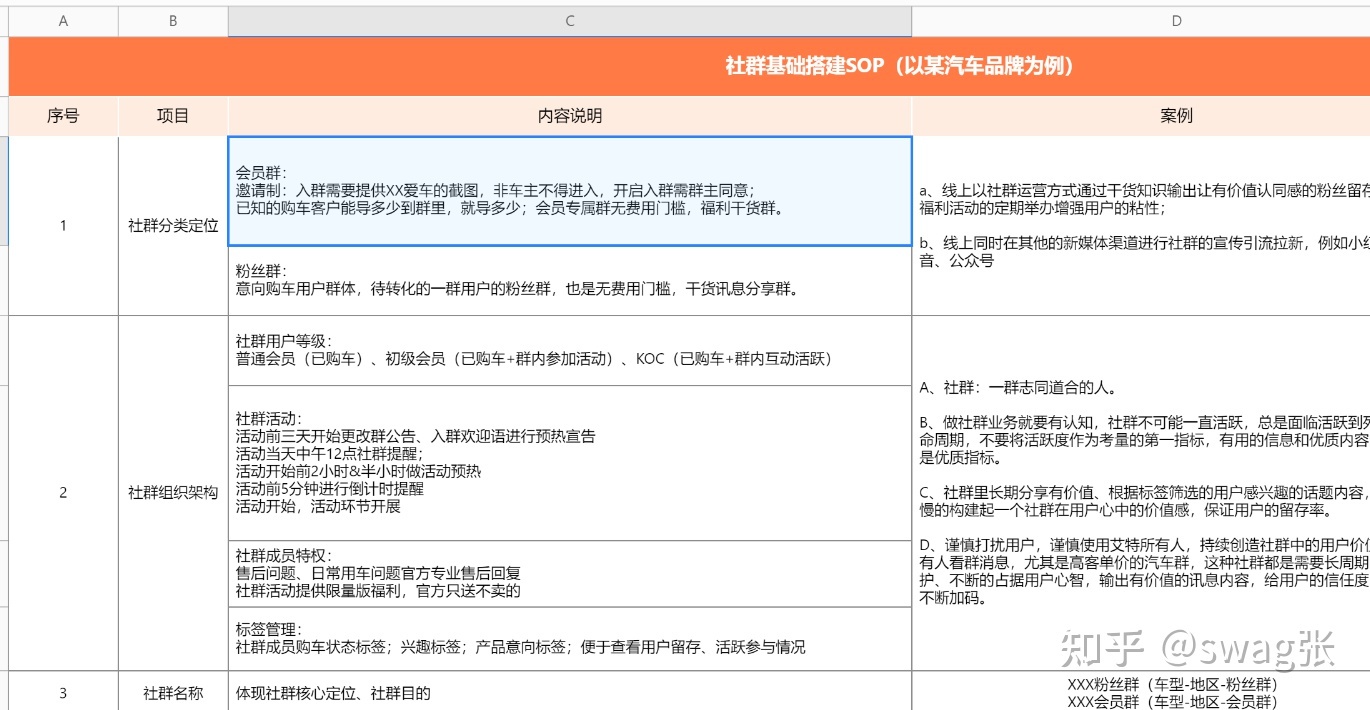This screenshot has width=1370, height=710.
Task: Select column header B
Action: [172, 20]
